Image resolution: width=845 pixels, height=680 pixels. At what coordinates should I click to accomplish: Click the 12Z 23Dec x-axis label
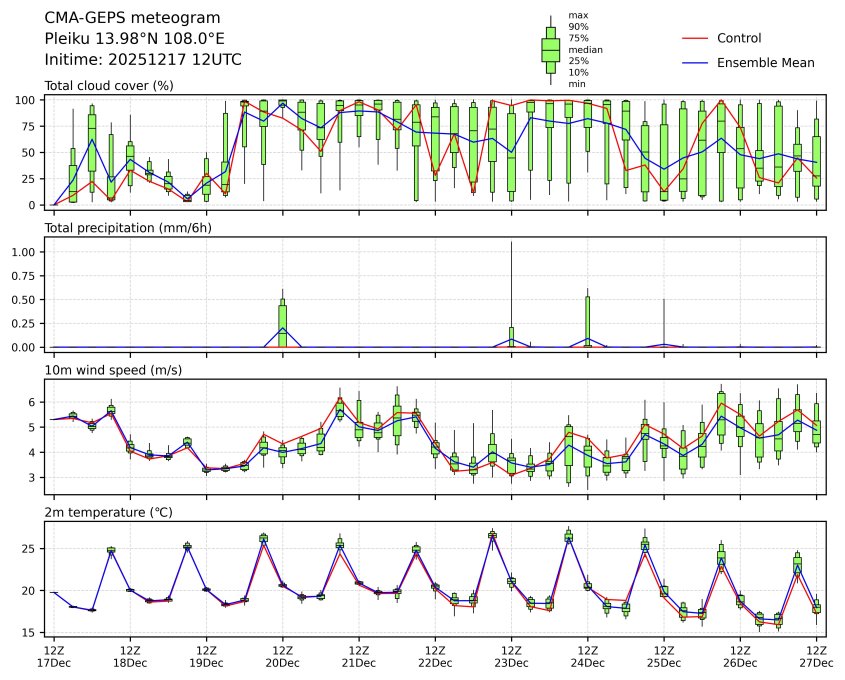pos(511,656)
